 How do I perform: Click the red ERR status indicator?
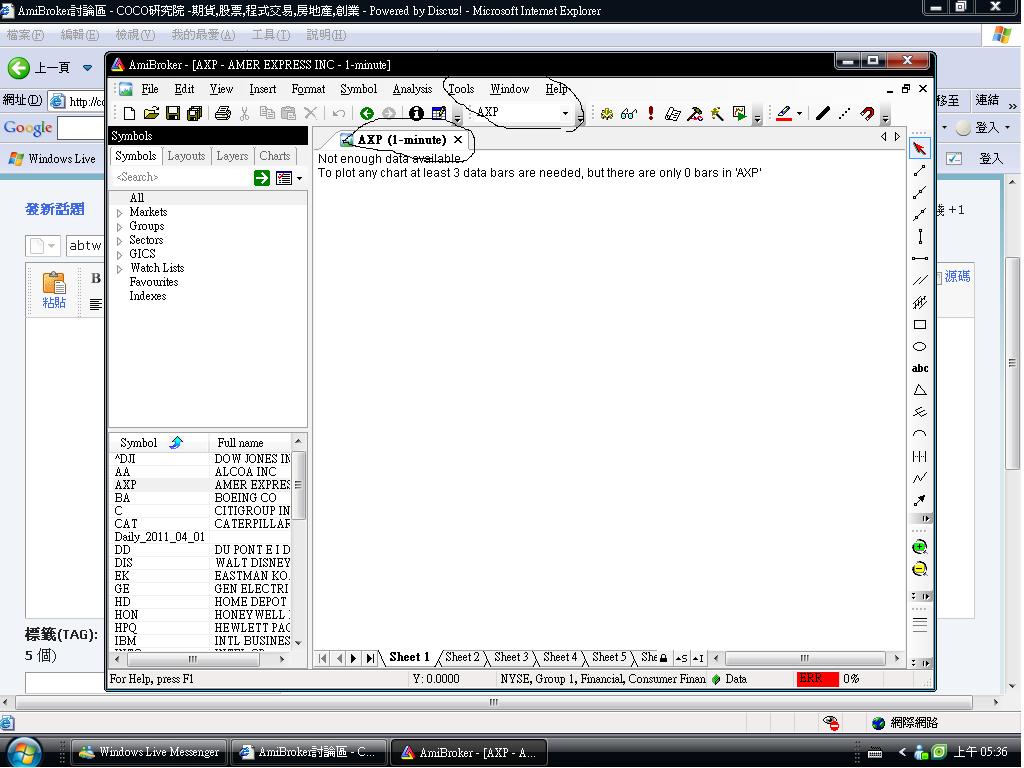[817, 679]
